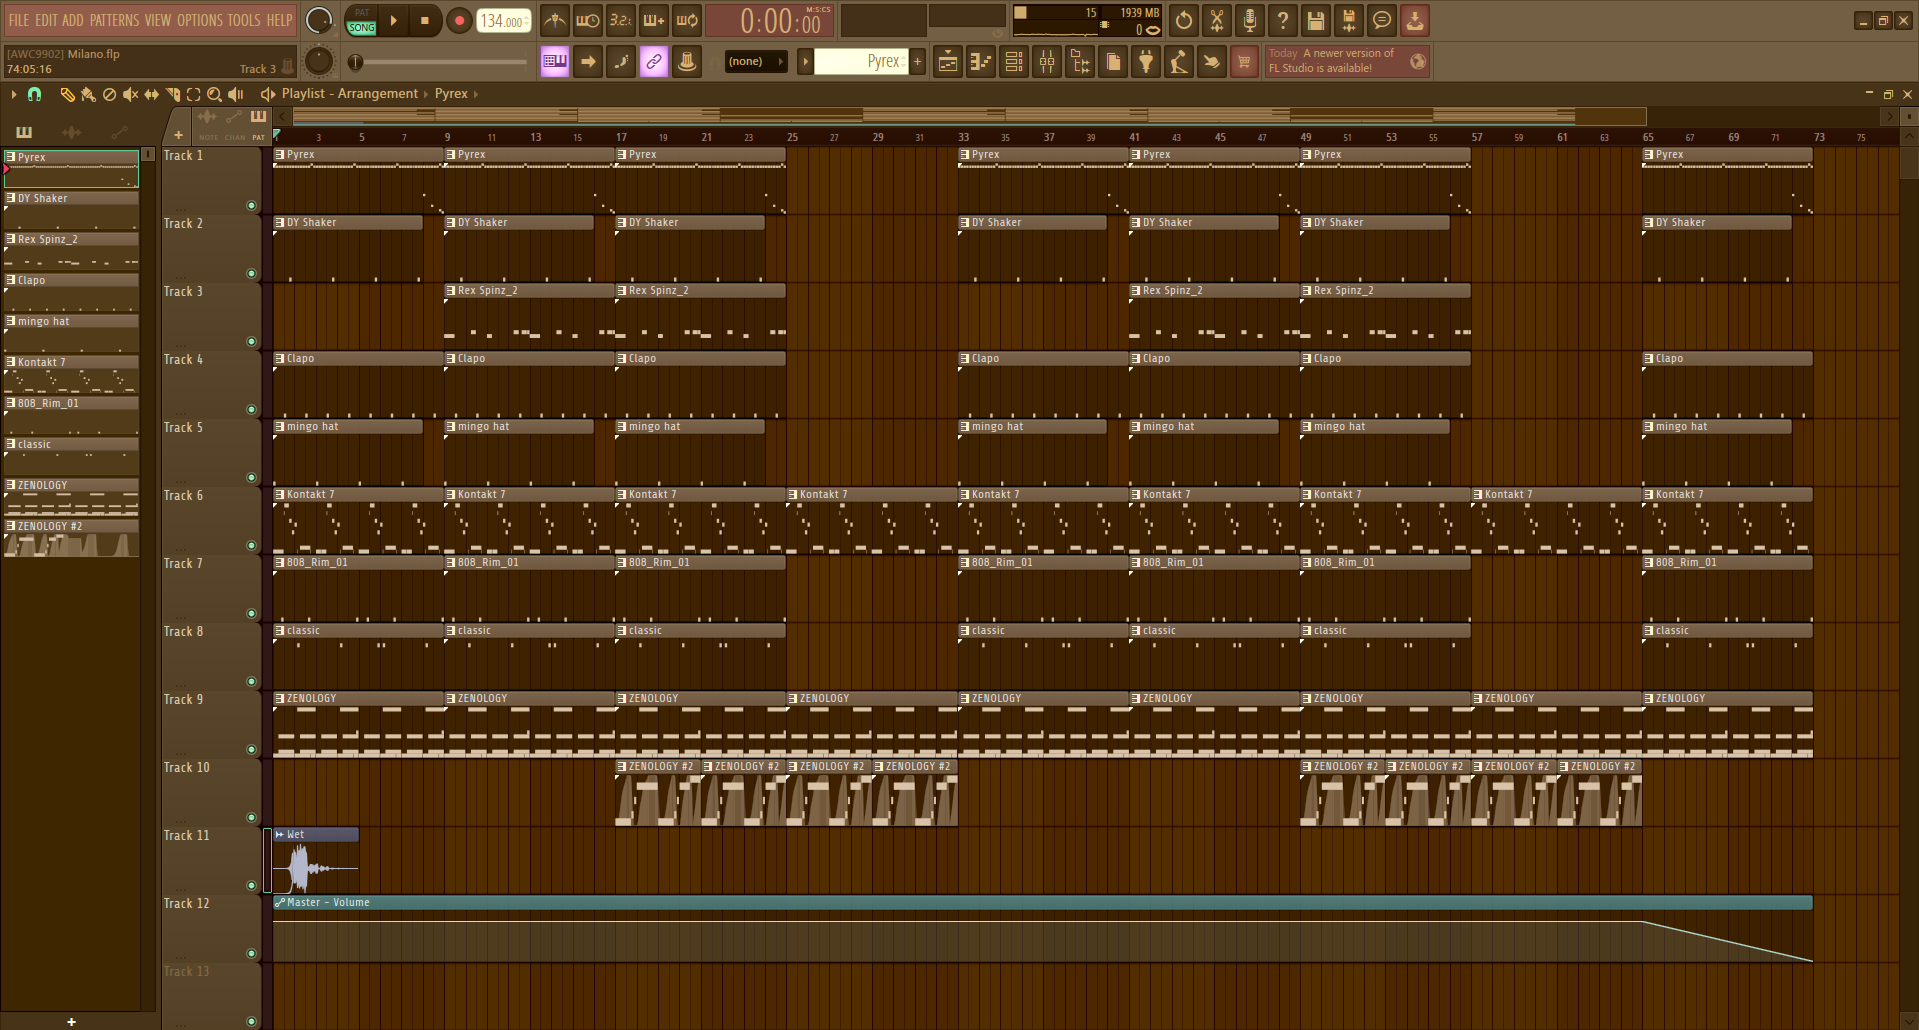This screenshot has height=1030, width=1919.
Task: Select the Draw pencil tool in Playlist
Action: [x=67, y=94]
